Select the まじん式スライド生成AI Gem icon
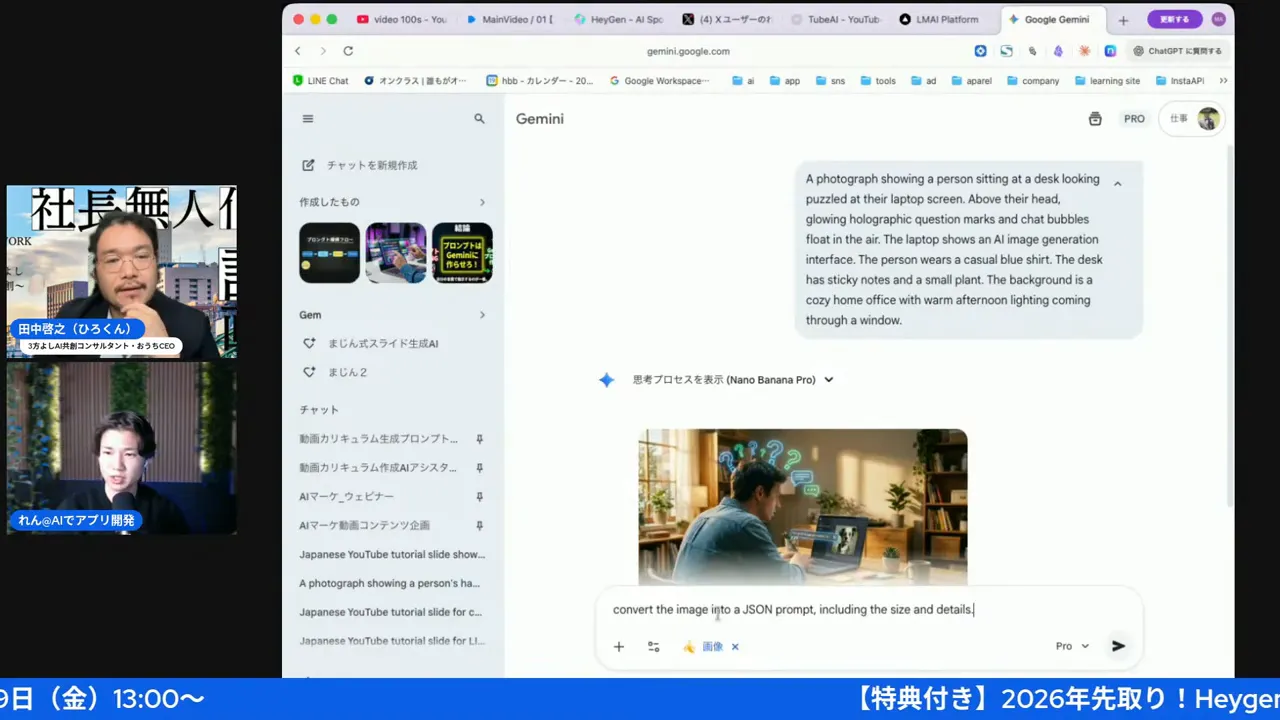Image resolution: width=1280 pixels, height=720 pixels. [x=310, y=343]
